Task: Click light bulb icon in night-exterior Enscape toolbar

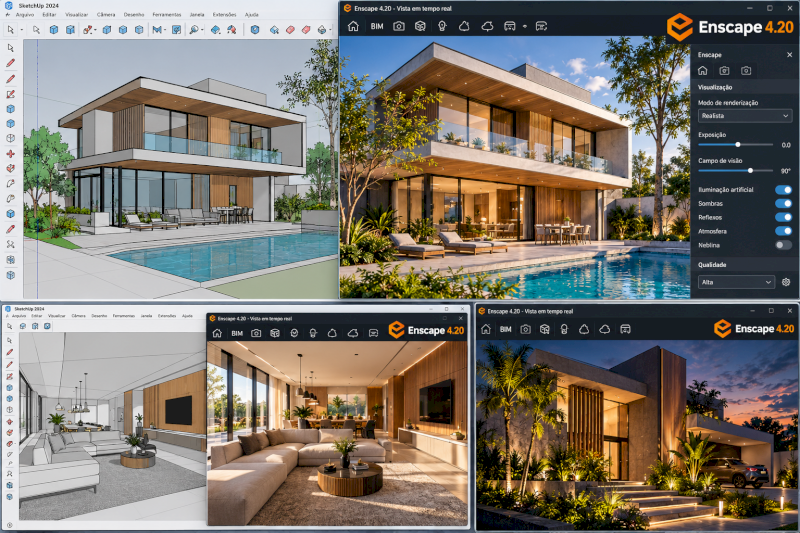Action: [564, 329]
